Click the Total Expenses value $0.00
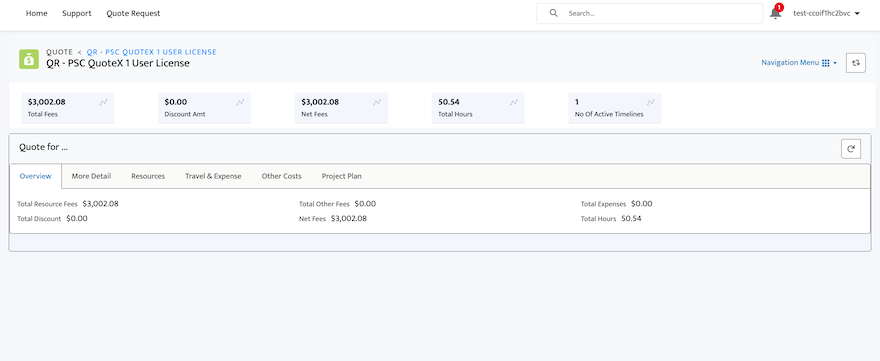Screen dimensions: 880x361 point(641,204)
